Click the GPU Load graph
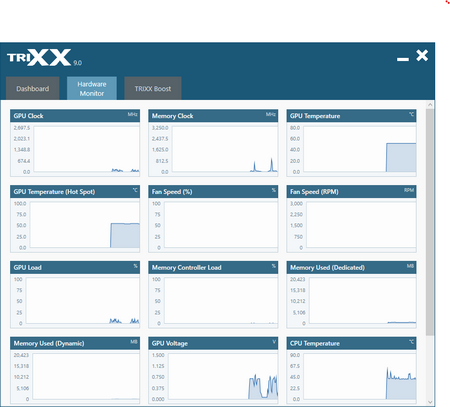 tap(75, 295)
